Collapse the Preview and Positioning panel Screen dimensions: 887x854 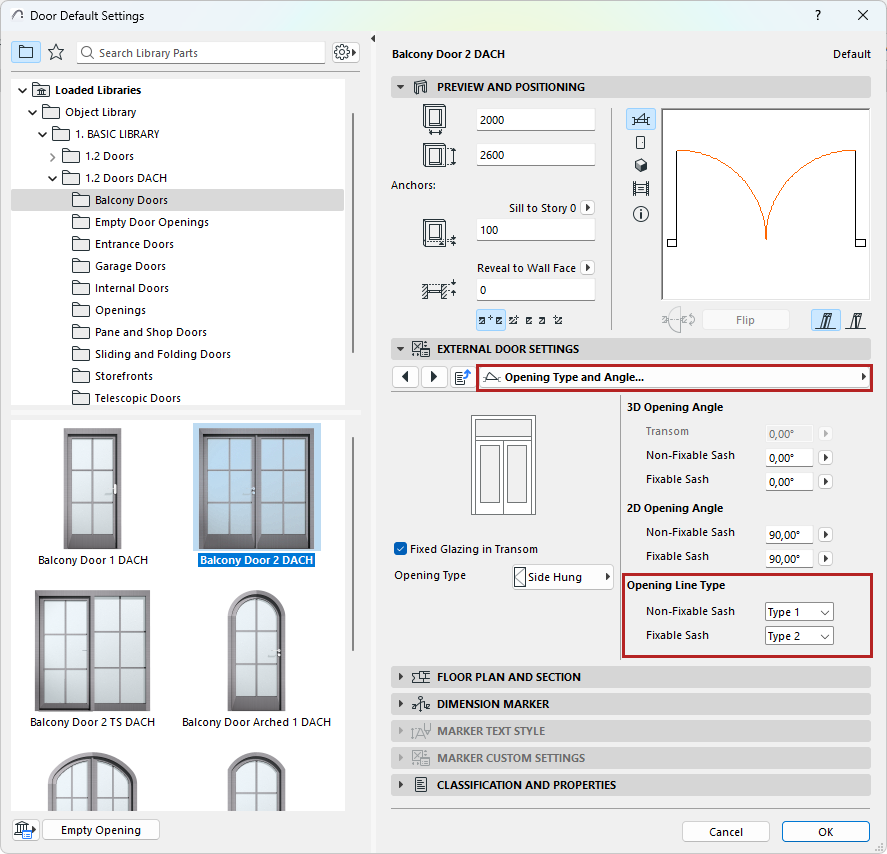401,87
